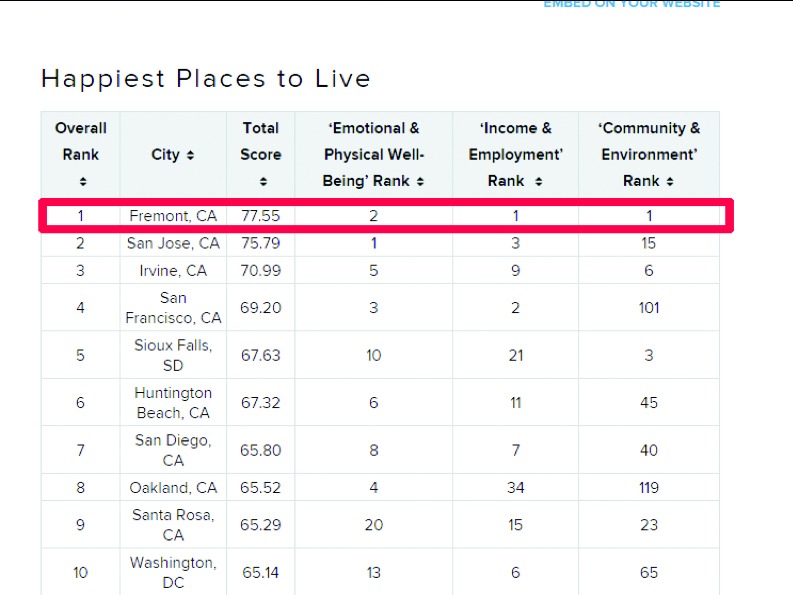Click the Total Score column header text
793x595 pixels.
(260, 141)
